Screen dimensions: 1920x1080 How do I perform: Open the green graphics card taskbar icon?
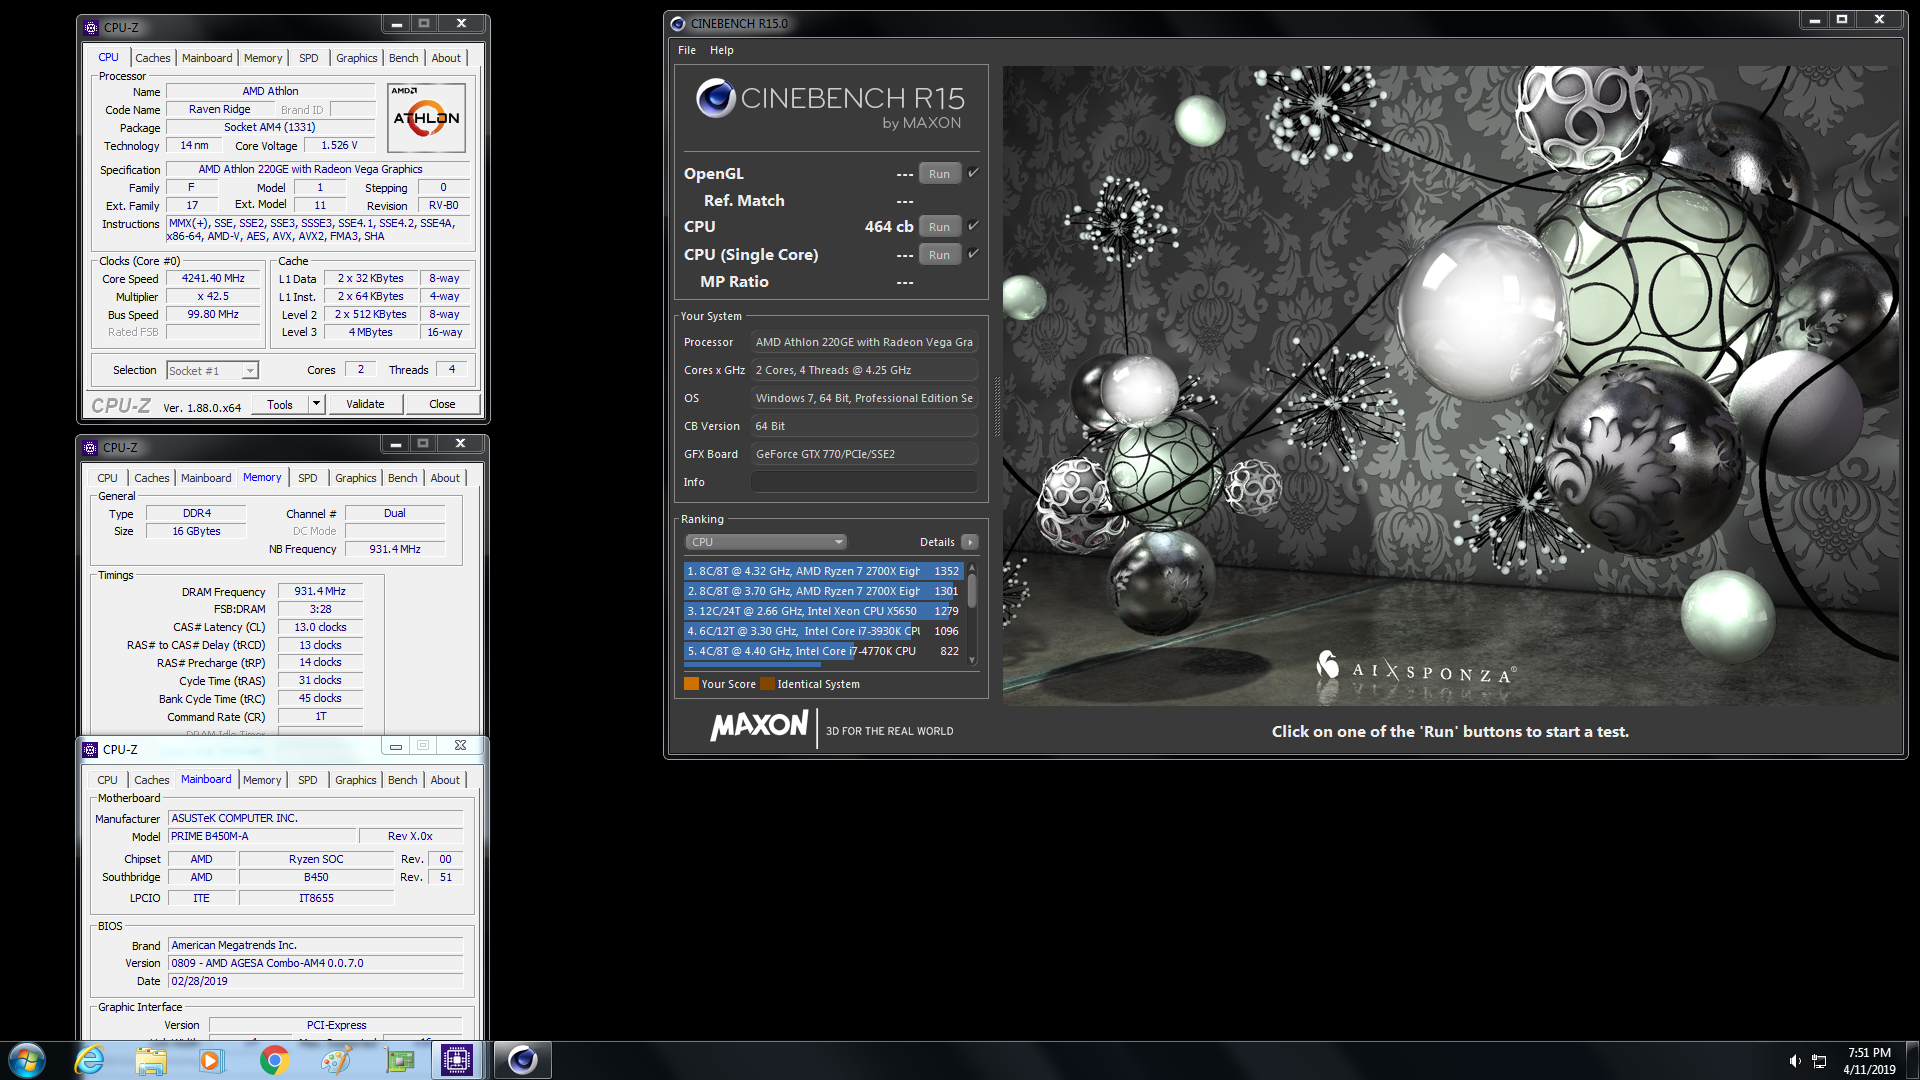pos(399,1060)
